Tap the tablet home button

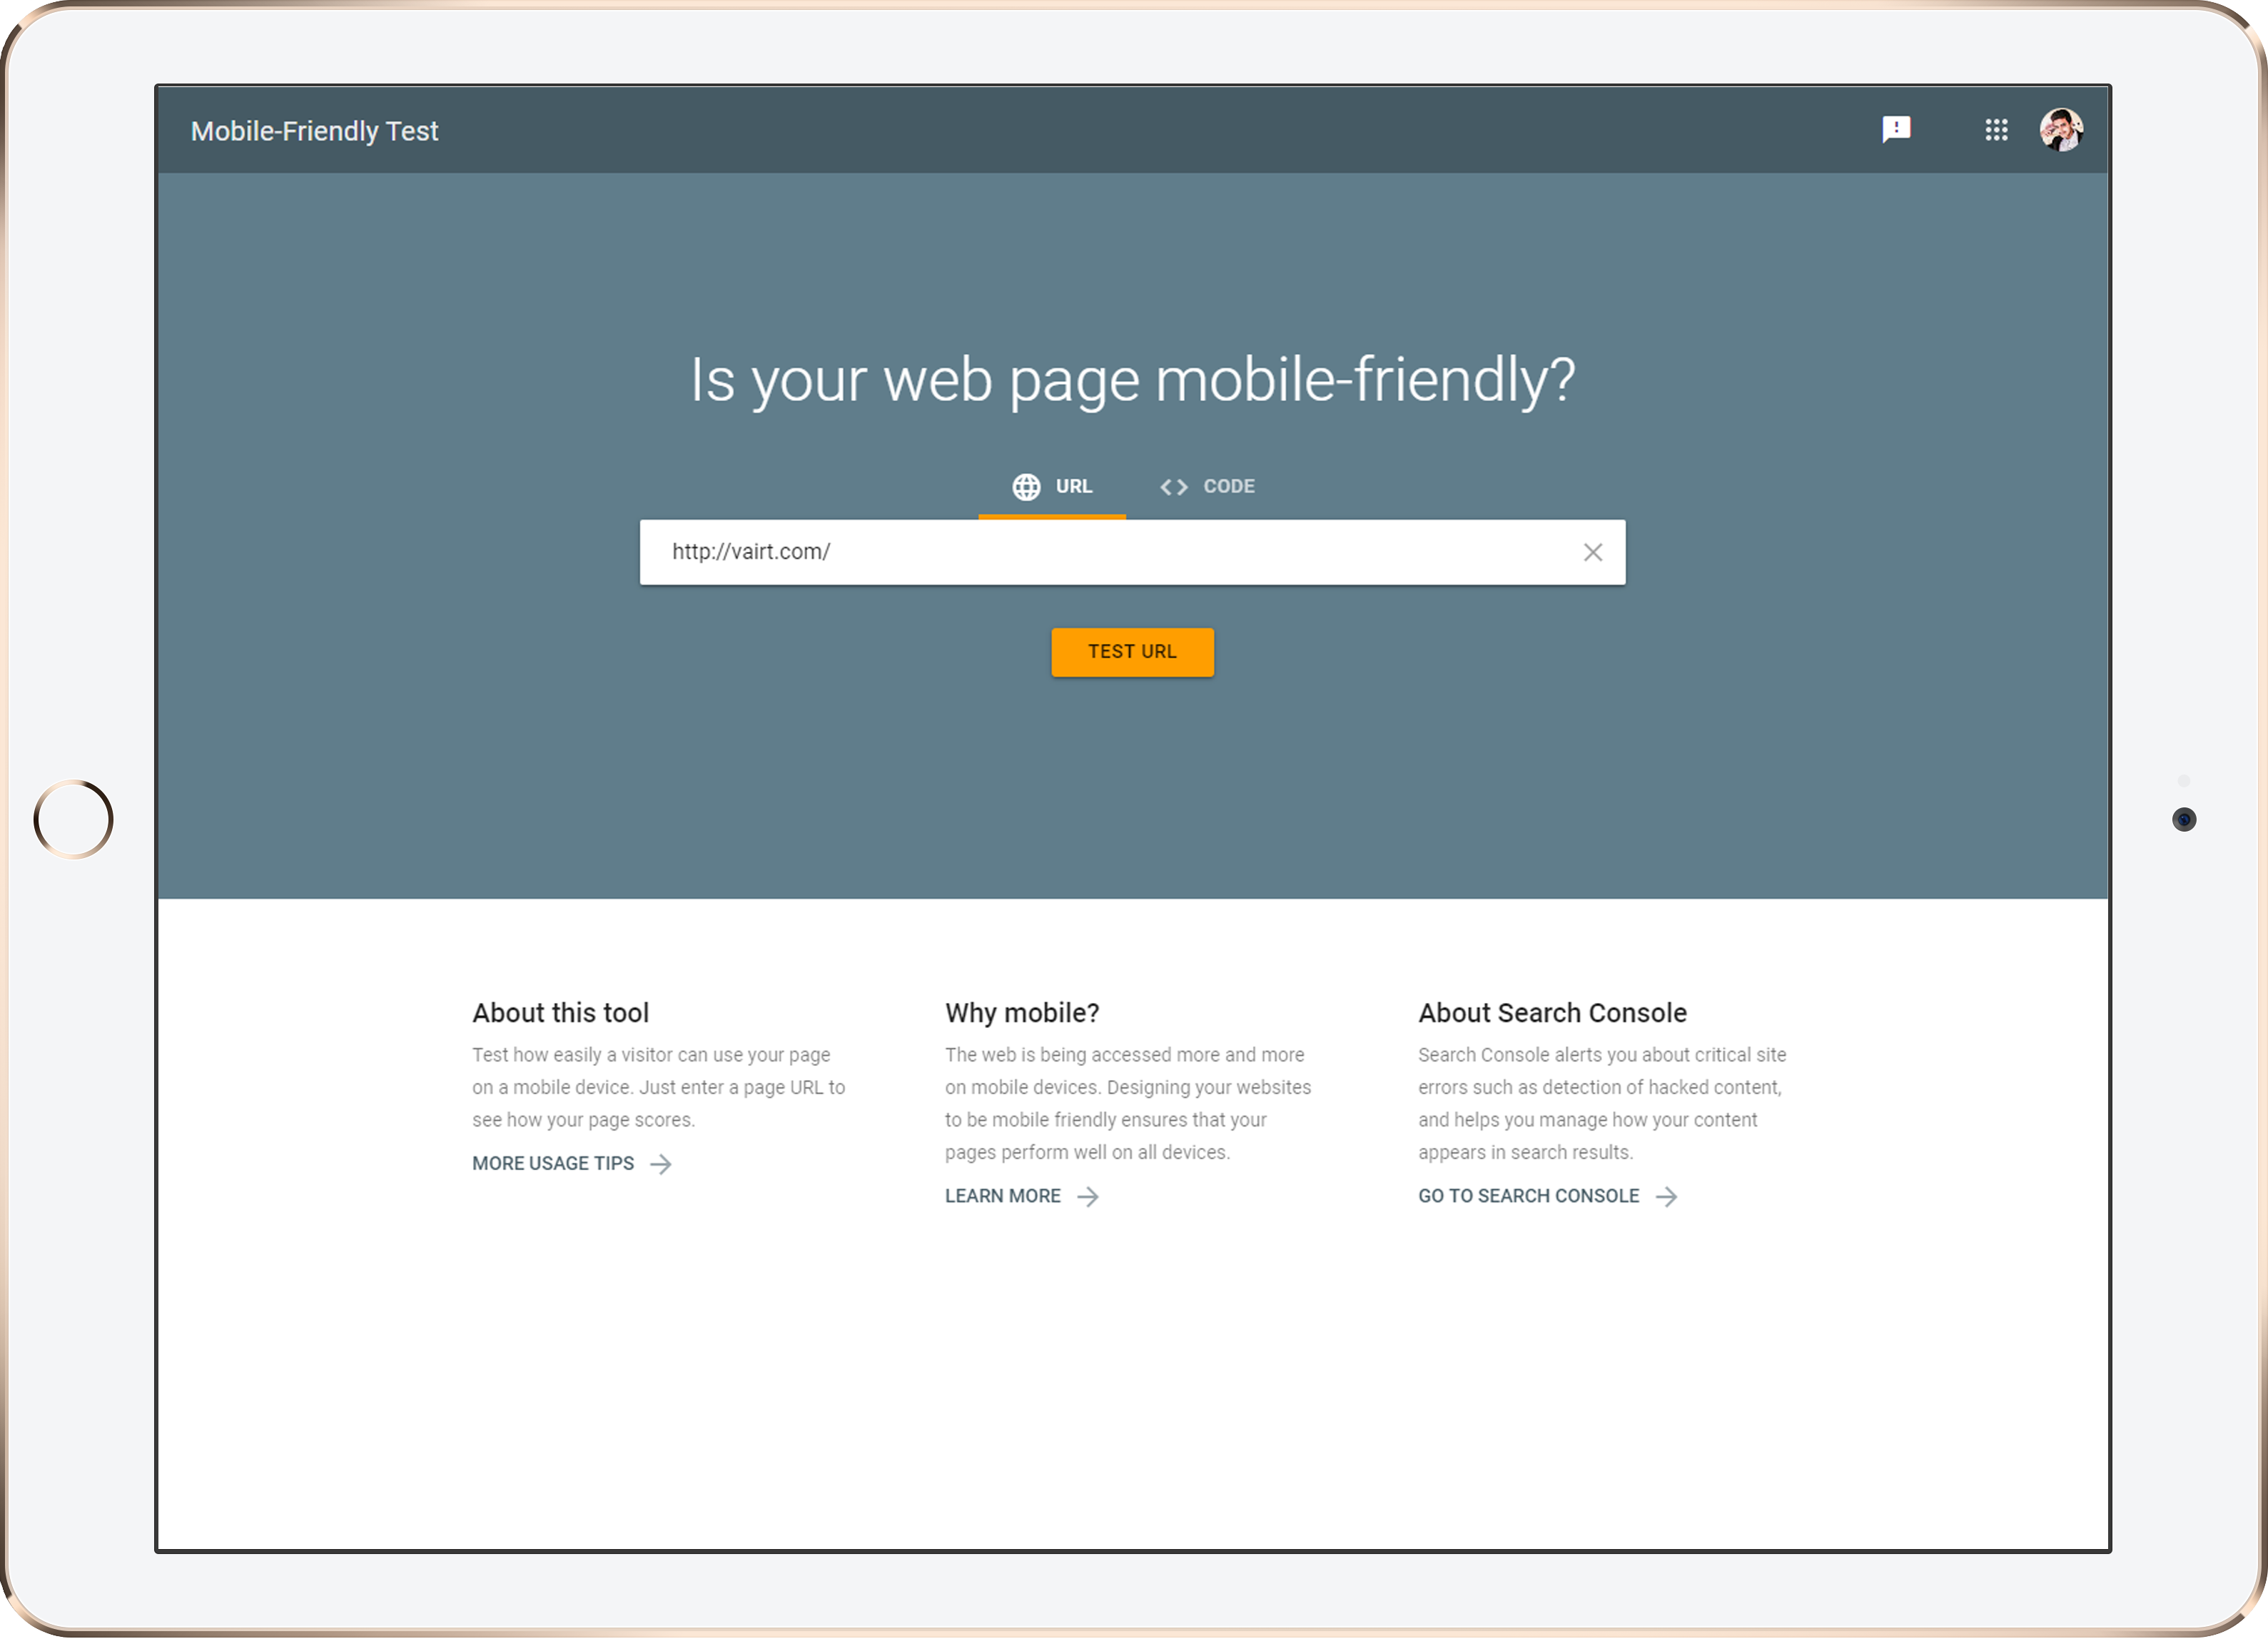[x=73, y=820]
